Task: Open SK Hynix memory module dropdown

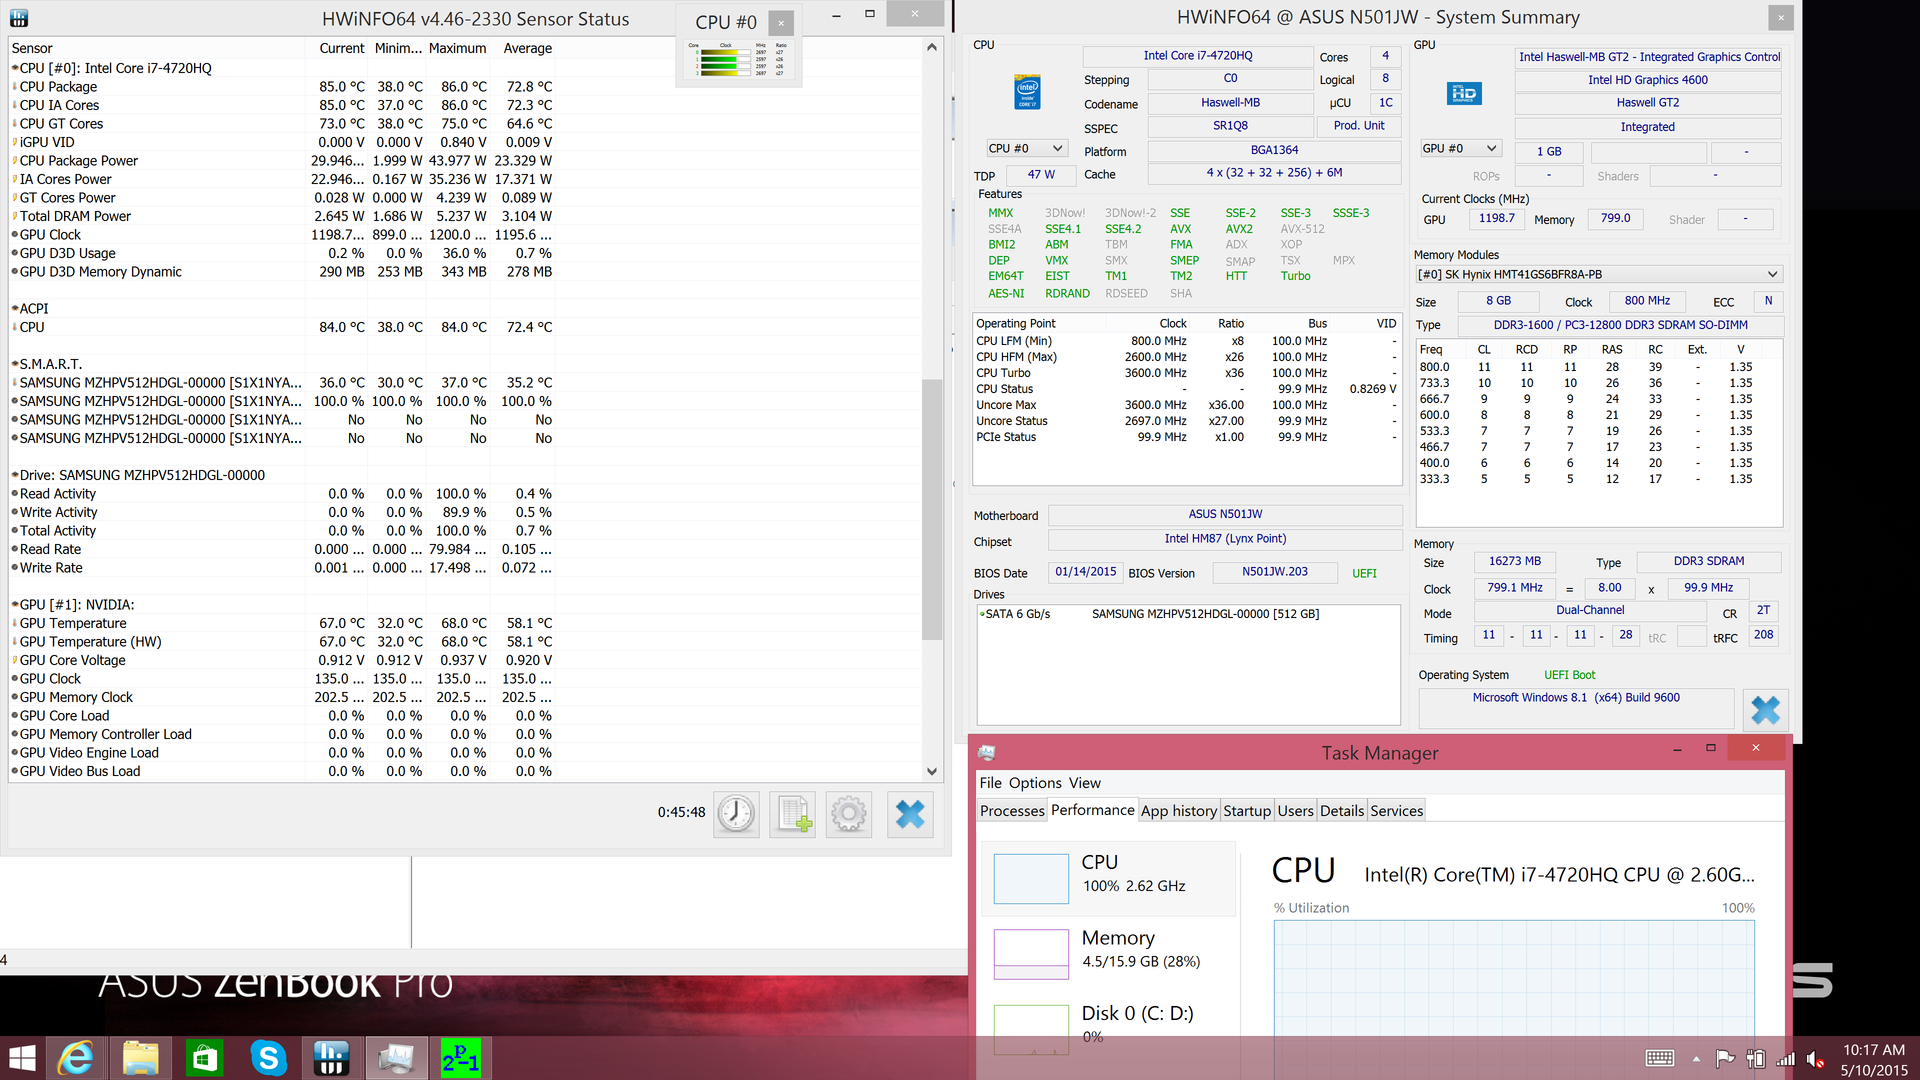Action: [x=1598, y=274]
